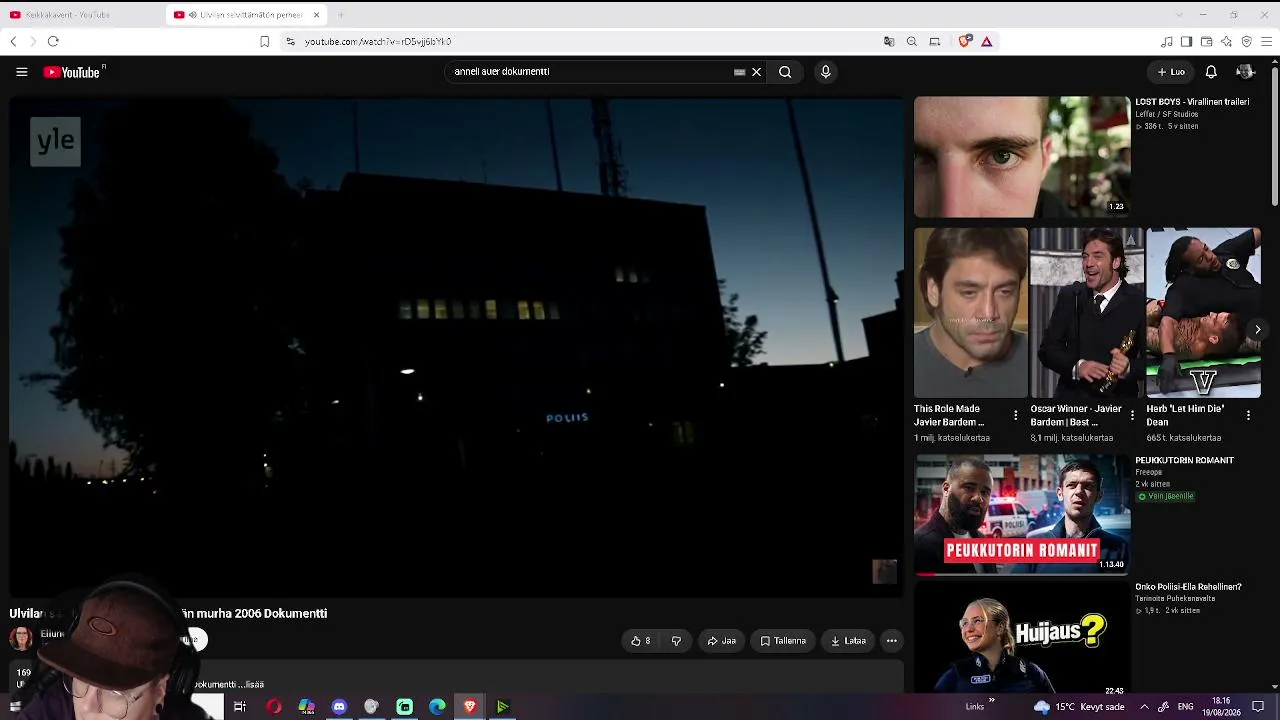Open Discord from the taskbar
Viewport: 1280px width, 720px height.
pyautogui.click(x=339, y=707)
